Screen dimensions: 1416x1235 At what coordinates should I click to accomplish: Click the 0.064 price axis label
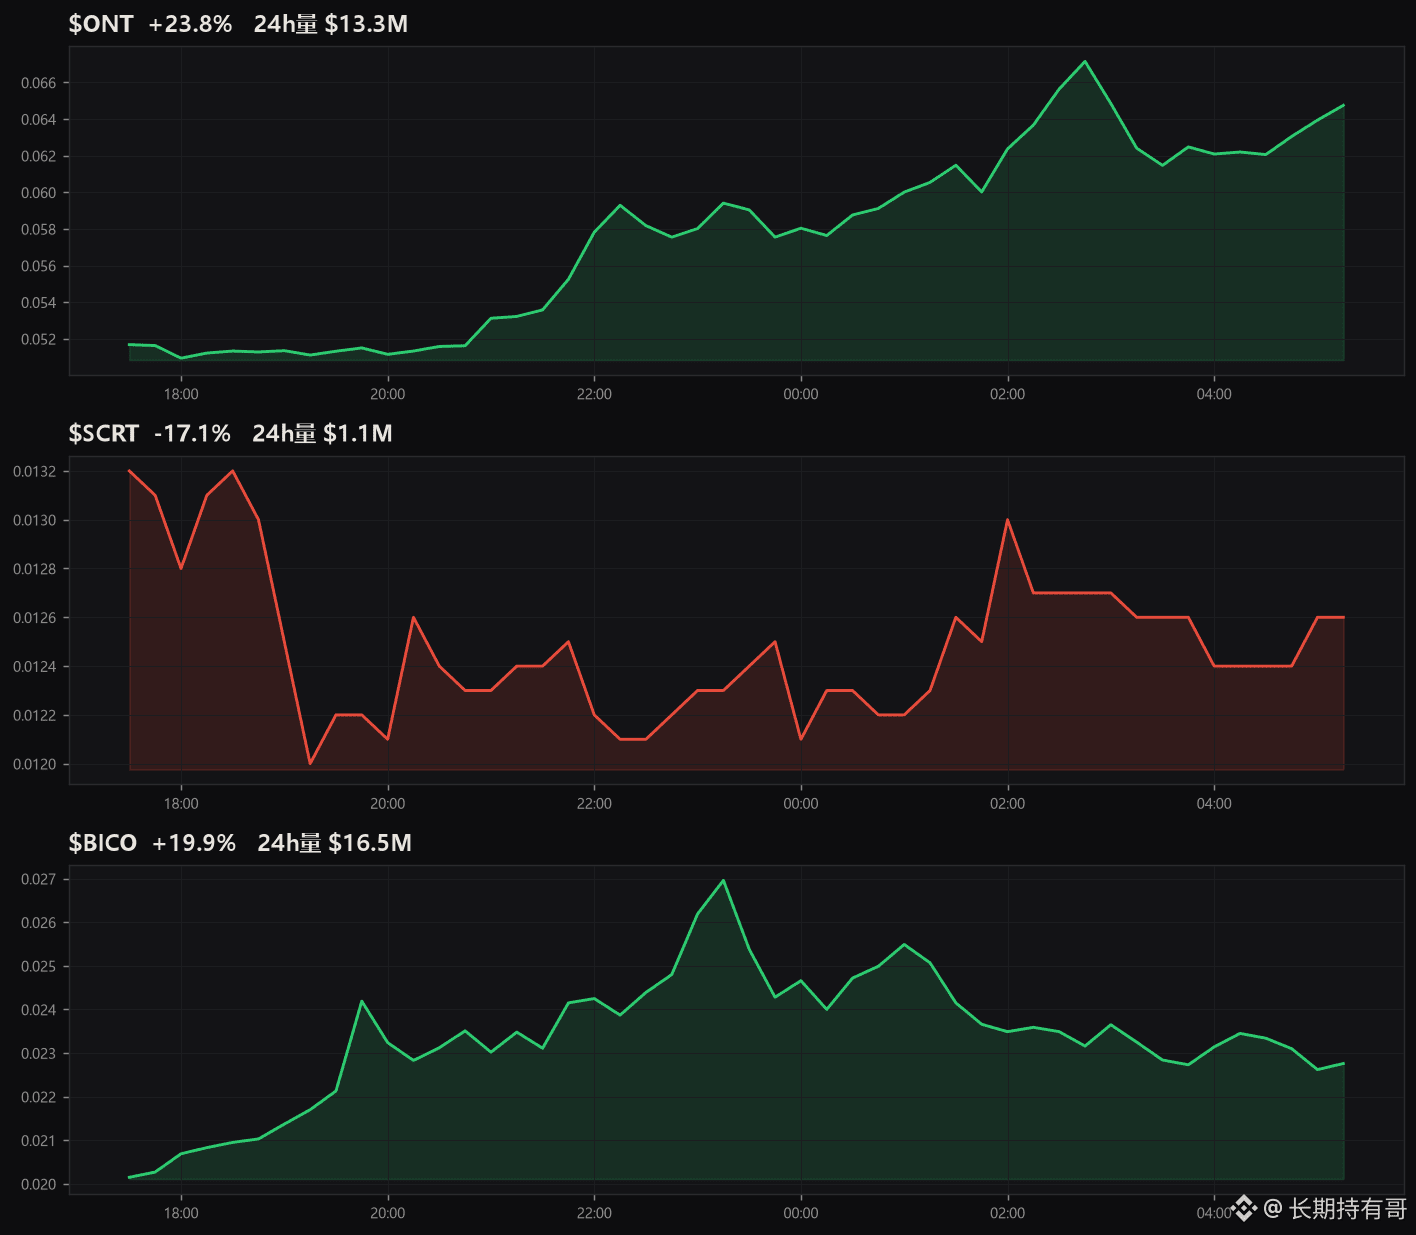pyautogui.click(x=39, y=120)
